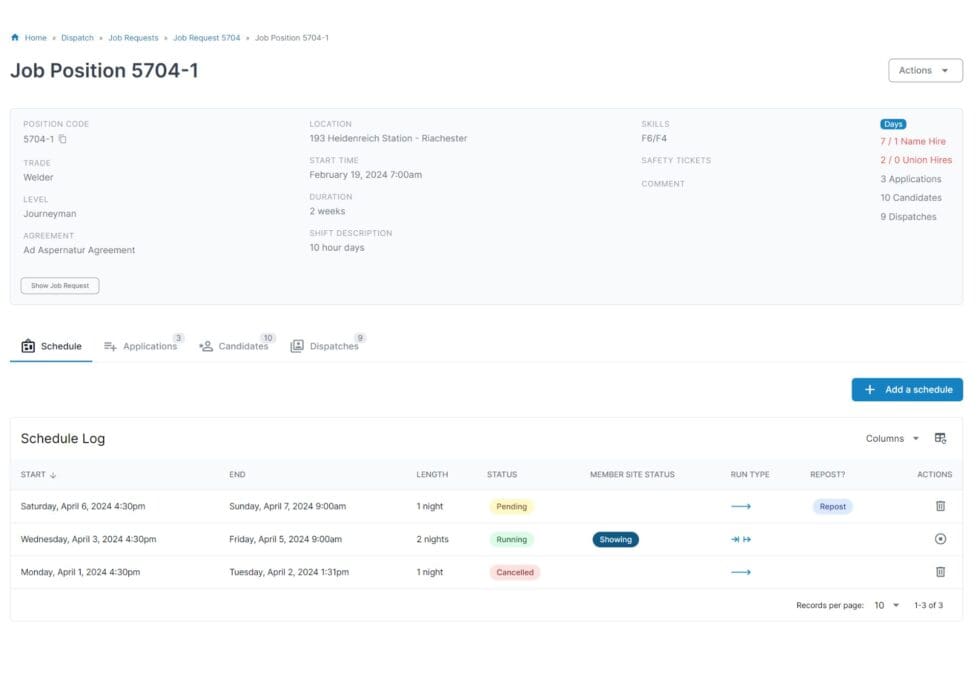Image resolution: width=980 pixels, height=699 pixels.
Task: Change records per page from 10
Action: (883, 605)
